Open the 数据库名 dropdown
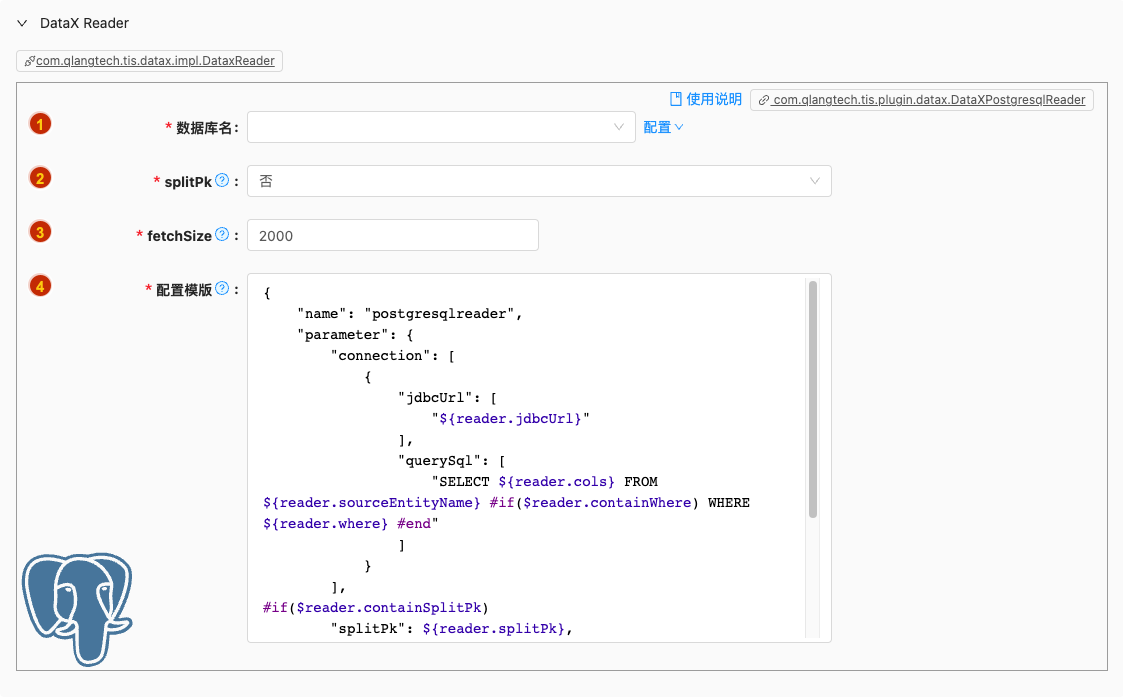Screen dimensions: 1123x697 point(440,127)
